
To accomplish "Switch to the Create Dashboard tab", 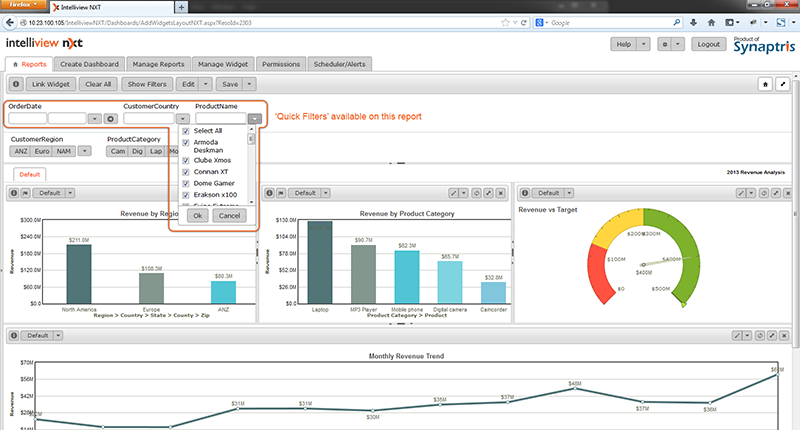I will (x=91, y=63).
